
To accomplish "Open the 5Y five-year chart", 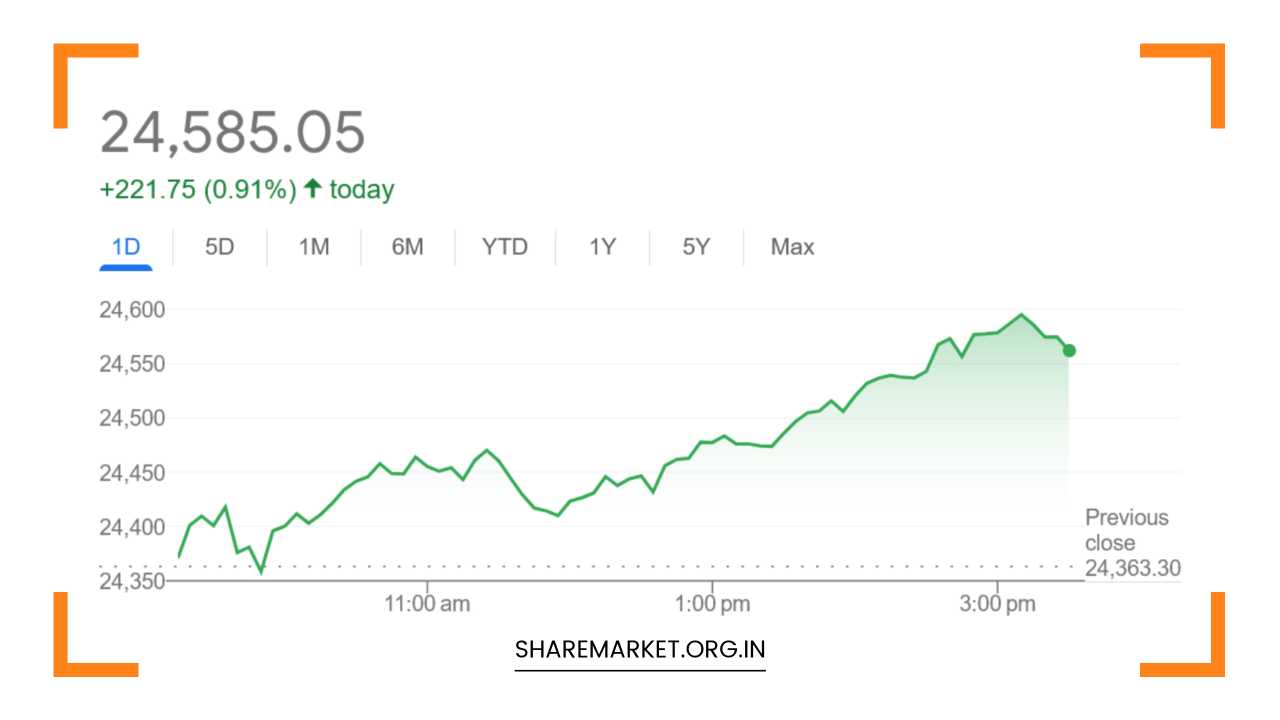I will (x=695, y=246).
